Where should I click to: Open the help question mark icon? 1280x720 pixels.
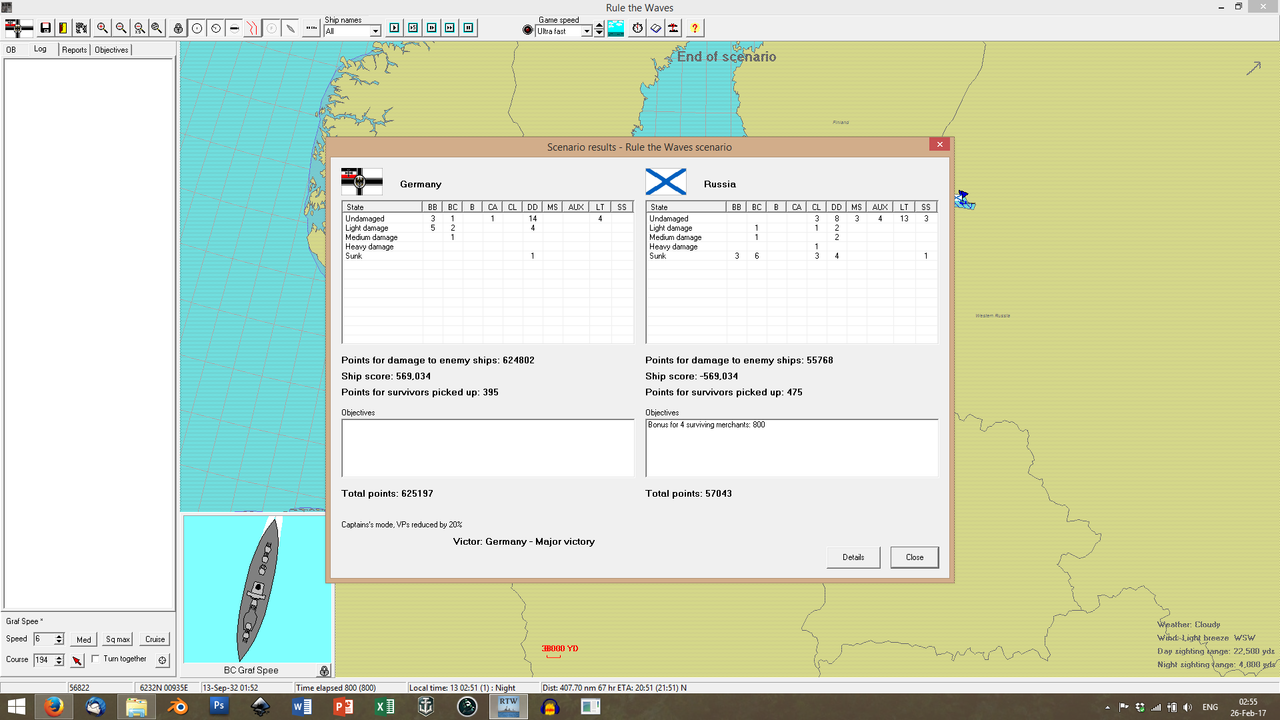click(695, 28)
